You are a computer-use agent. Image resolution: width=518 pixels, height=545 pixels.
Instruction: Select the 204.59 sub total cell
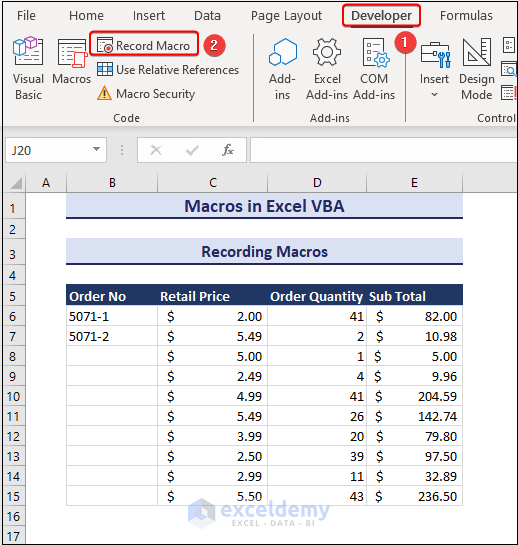coord(414,396)
